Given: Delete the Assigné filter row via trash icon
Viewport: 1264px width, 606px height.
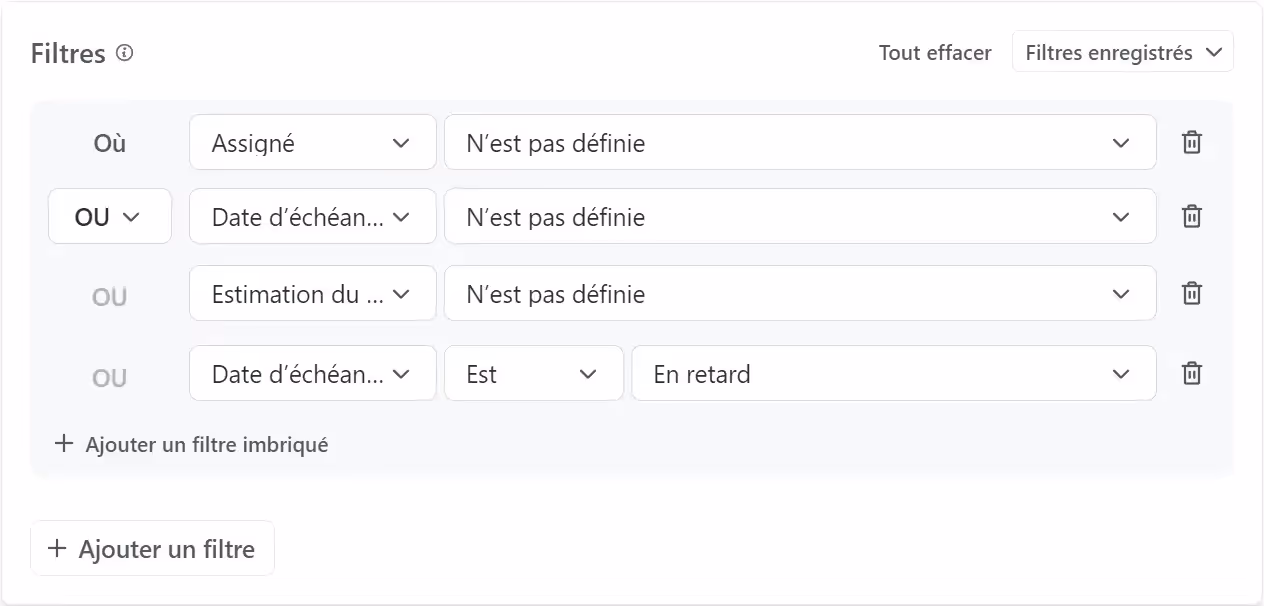Looking at the screenshot, I should (1191, 142).
